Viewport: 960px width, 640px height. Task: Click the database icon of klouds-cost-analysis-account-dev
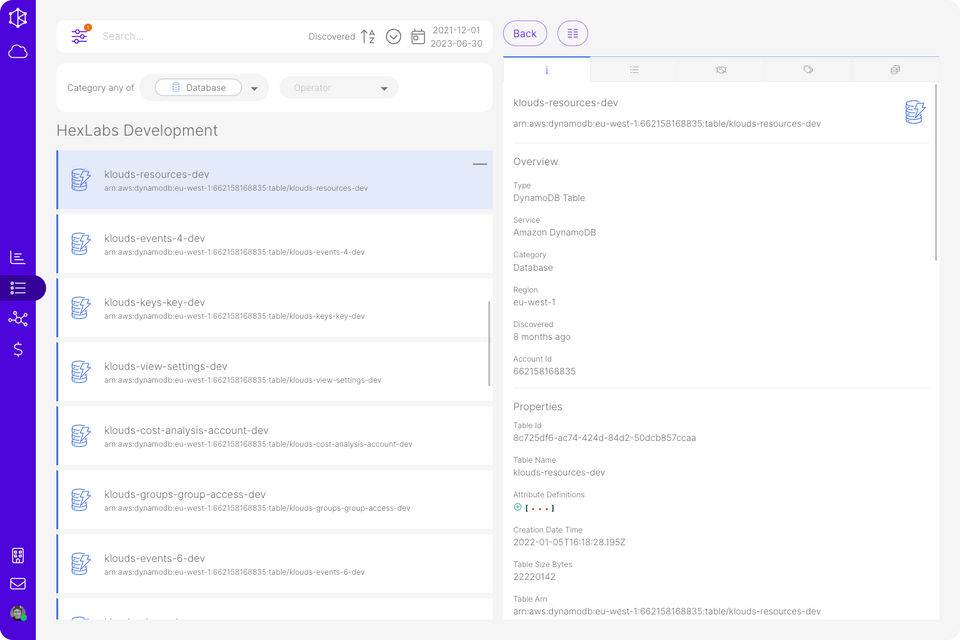(80, 435)
